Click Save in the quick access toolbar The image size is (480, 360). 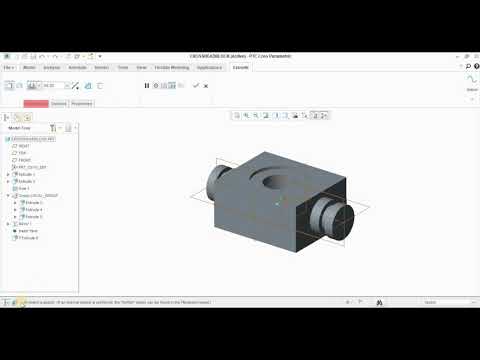click(x=33, y=56)
